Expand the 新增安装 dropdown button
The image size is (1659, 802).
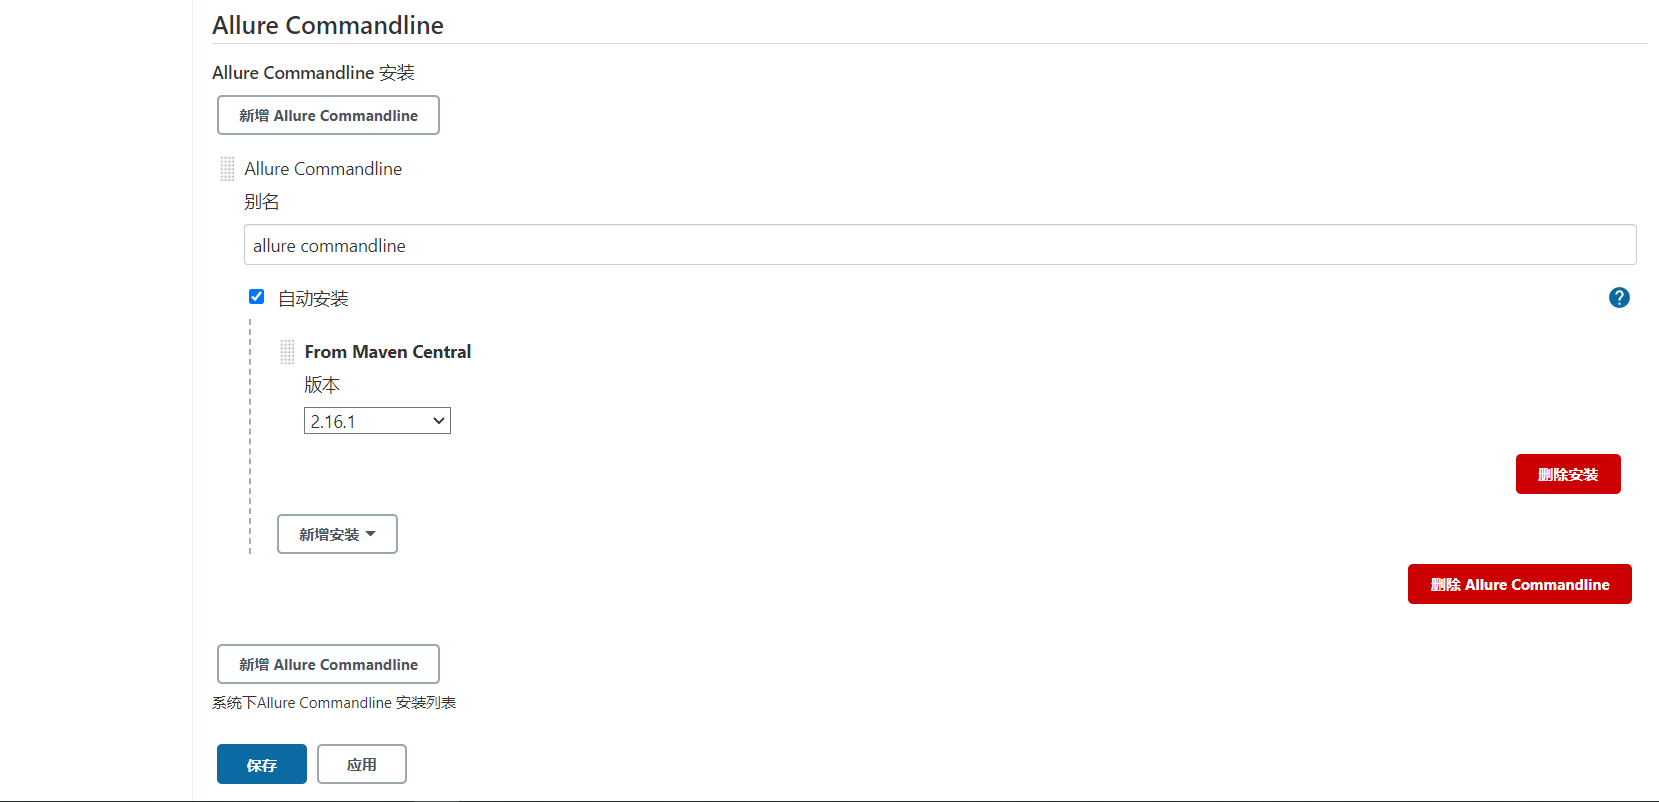coord(337,534)
